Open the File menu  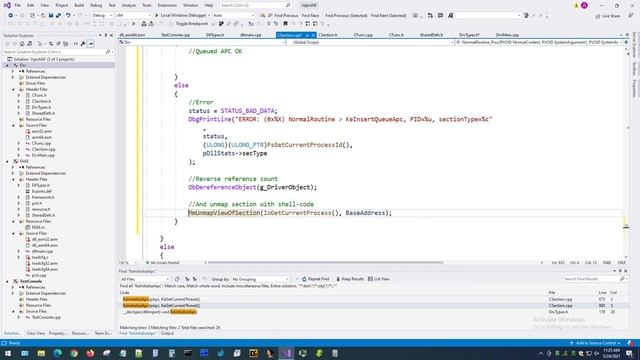click(18, 5)
